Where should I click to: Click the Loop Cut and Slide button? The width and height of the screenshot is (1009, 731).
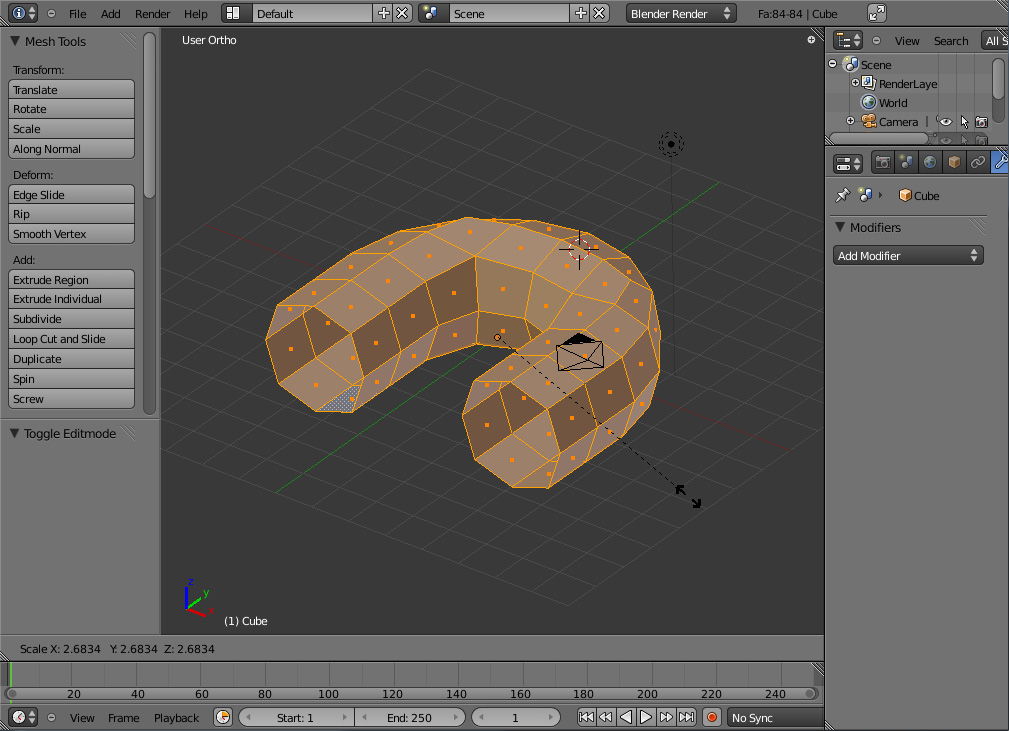[x=71, y=339]
